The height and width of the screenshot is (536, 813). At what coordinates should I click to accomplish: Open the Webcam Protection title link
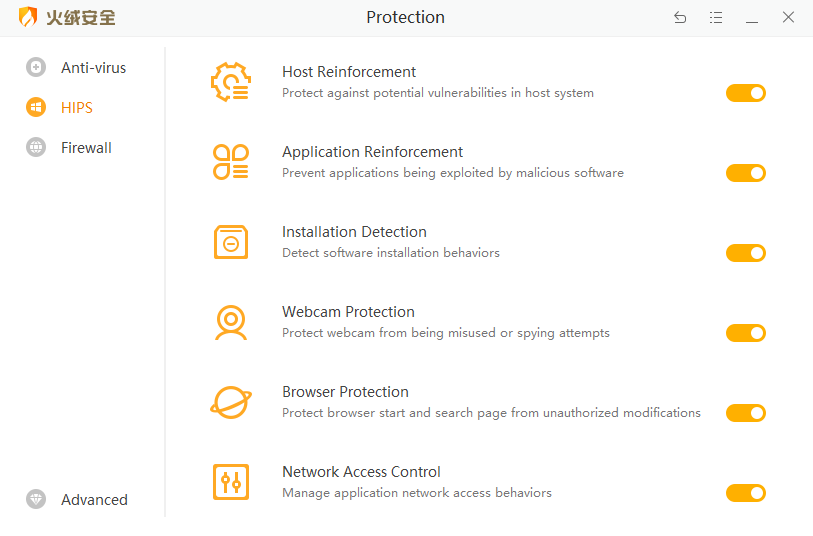(348, 312)
